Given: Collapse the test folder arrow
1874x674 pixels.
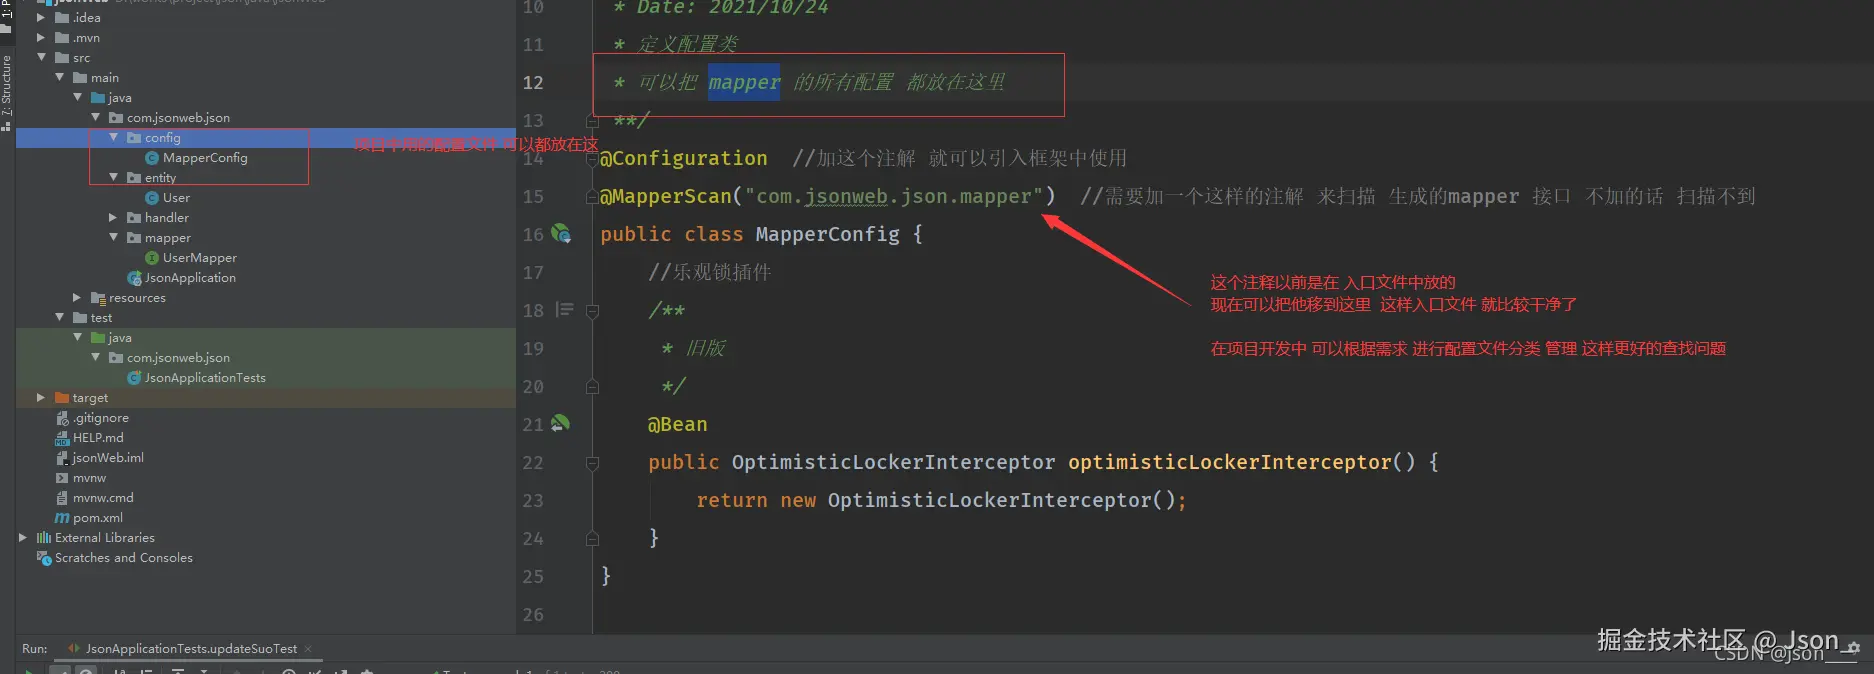Looking at the screenshot, I should click(x=59, y=318).
